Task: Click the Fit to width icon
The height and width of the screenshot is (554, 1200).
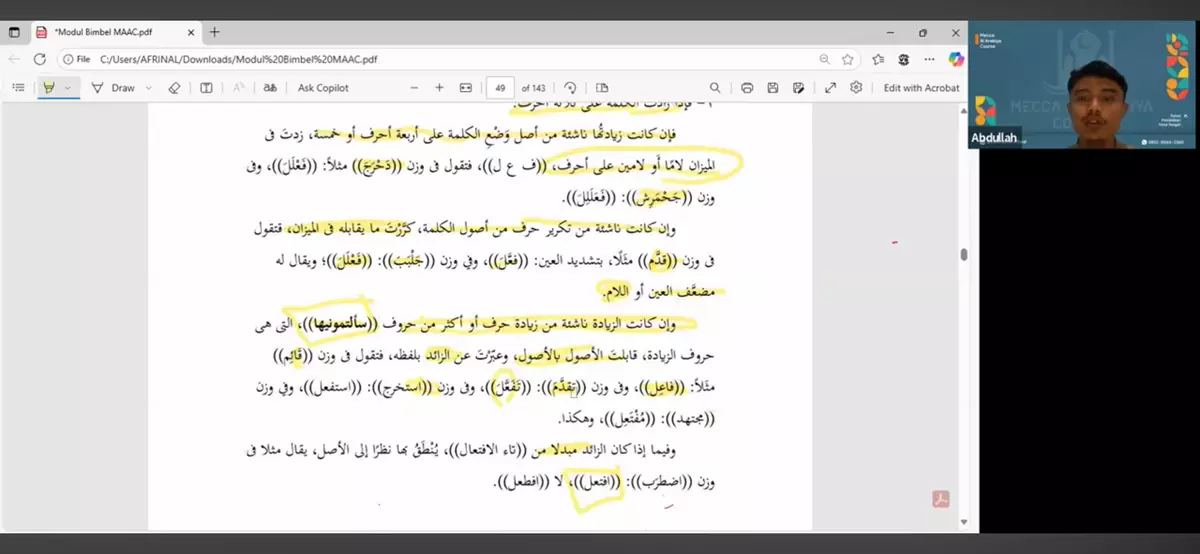Action: [465, 88]
